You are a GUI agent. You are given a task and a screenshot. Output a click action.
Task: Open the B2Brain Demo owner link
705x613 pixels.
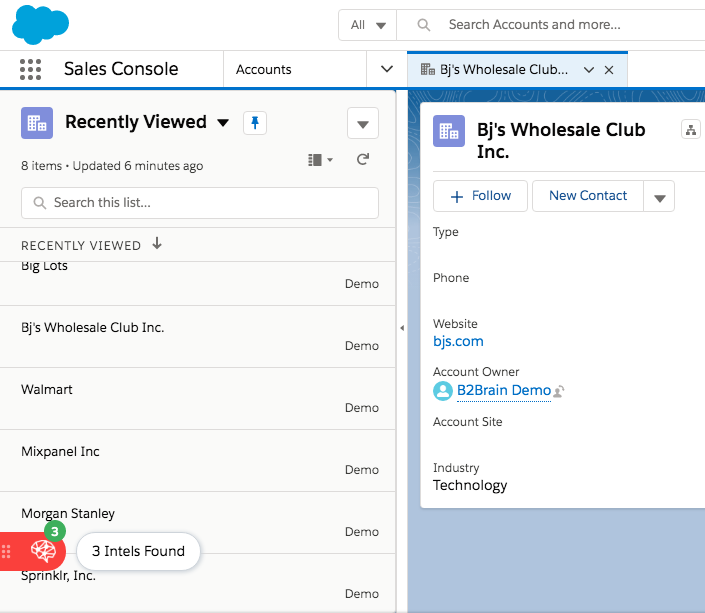tap(504, 390)
